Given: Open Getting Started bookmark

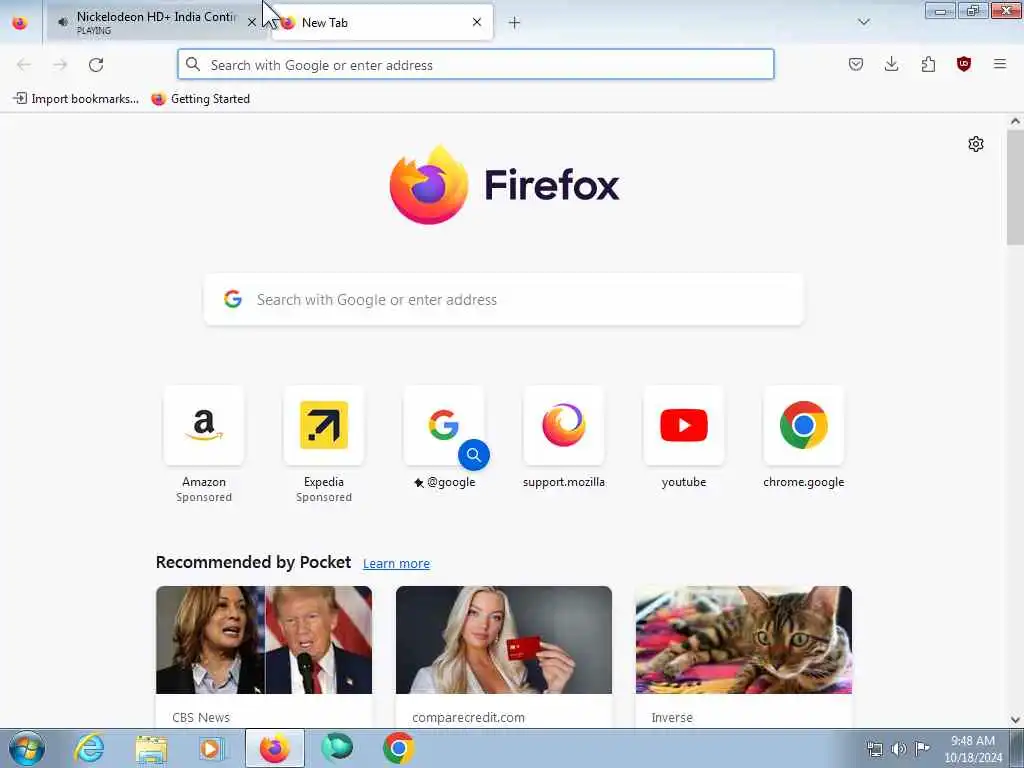Looking at the screenshot, I should tap(201, 99).
